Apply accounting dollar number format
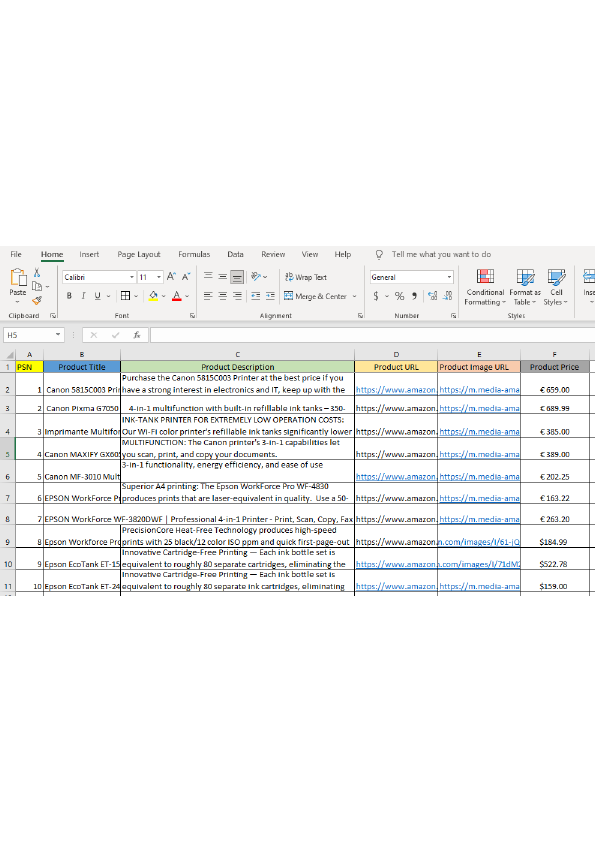 tap(376, 296)
